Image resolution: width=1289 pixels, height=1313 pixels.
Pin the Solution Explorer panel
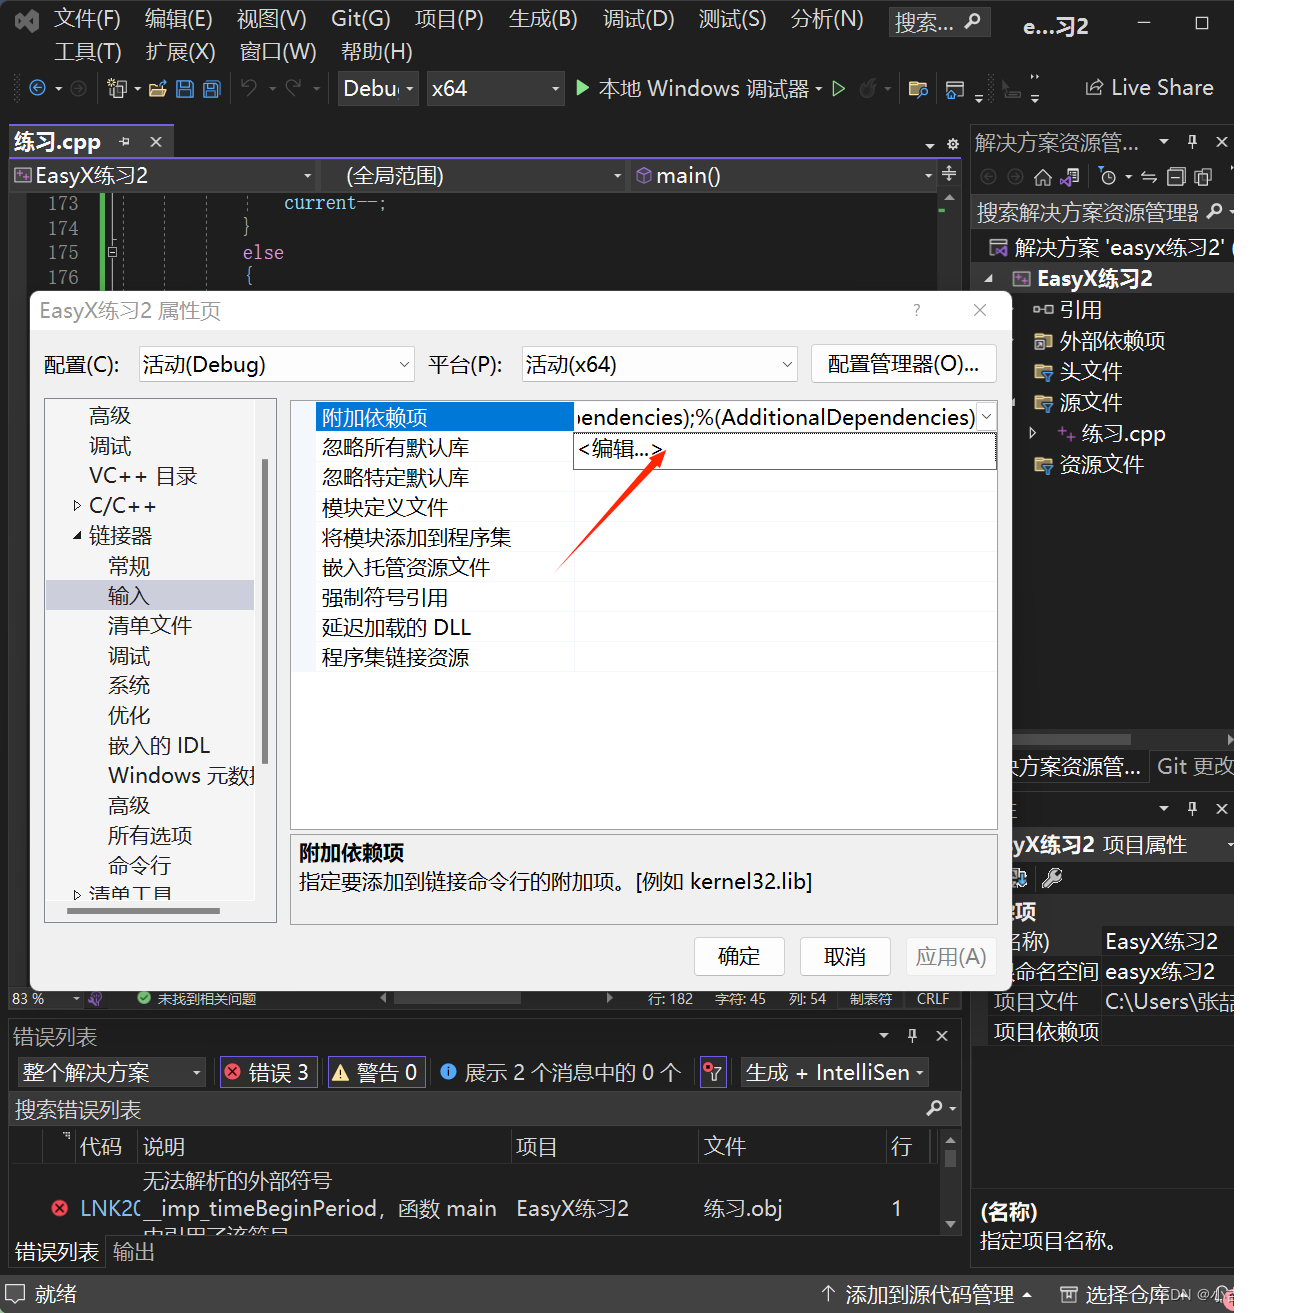pos(1192,142)
